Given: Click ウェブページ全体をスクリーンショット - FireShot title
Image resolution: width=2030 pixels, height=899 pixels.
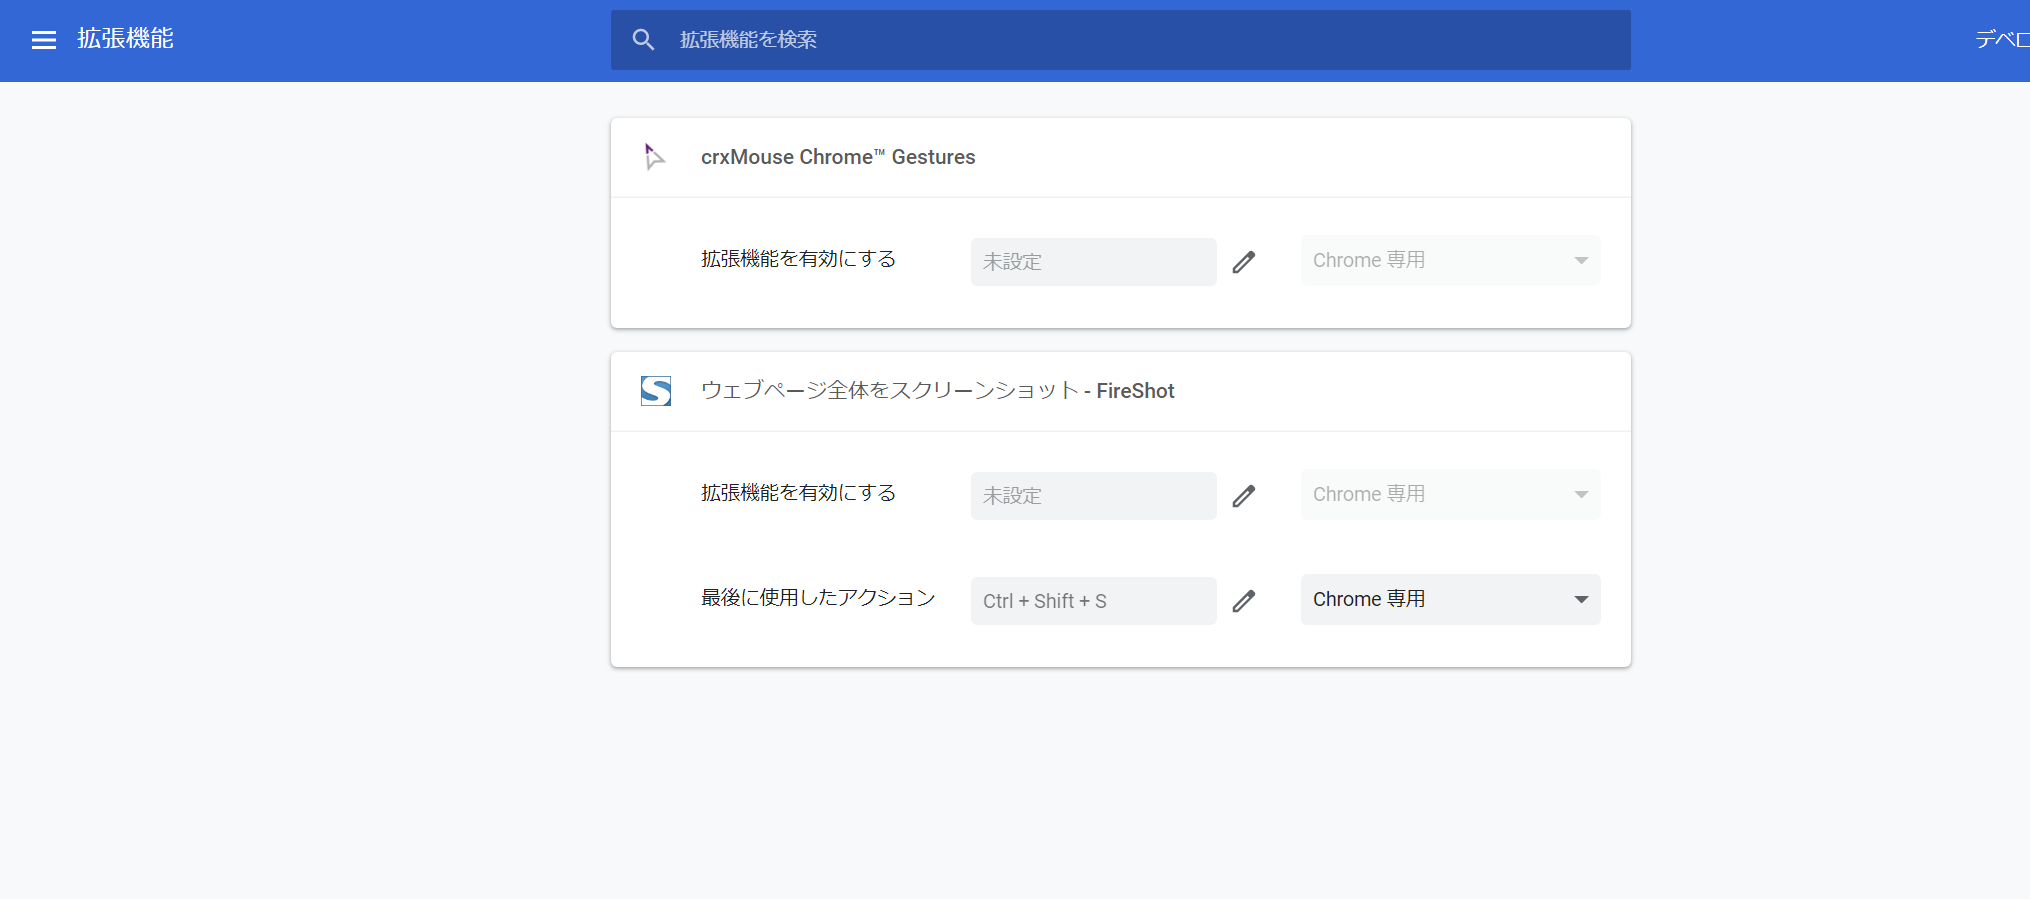Looking at the screenshot, I should point(938,391).
